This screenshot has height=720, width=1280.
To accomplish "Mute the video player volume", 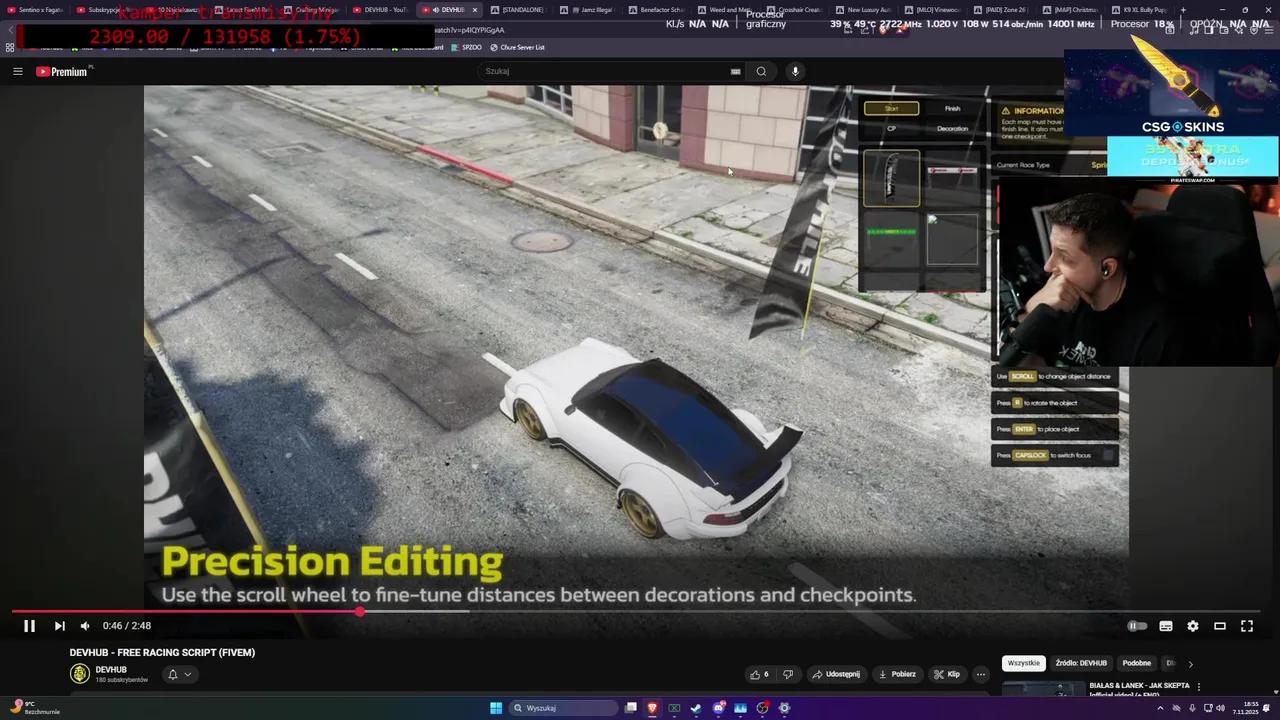I will pyautogui.click(x=85, y=626).
